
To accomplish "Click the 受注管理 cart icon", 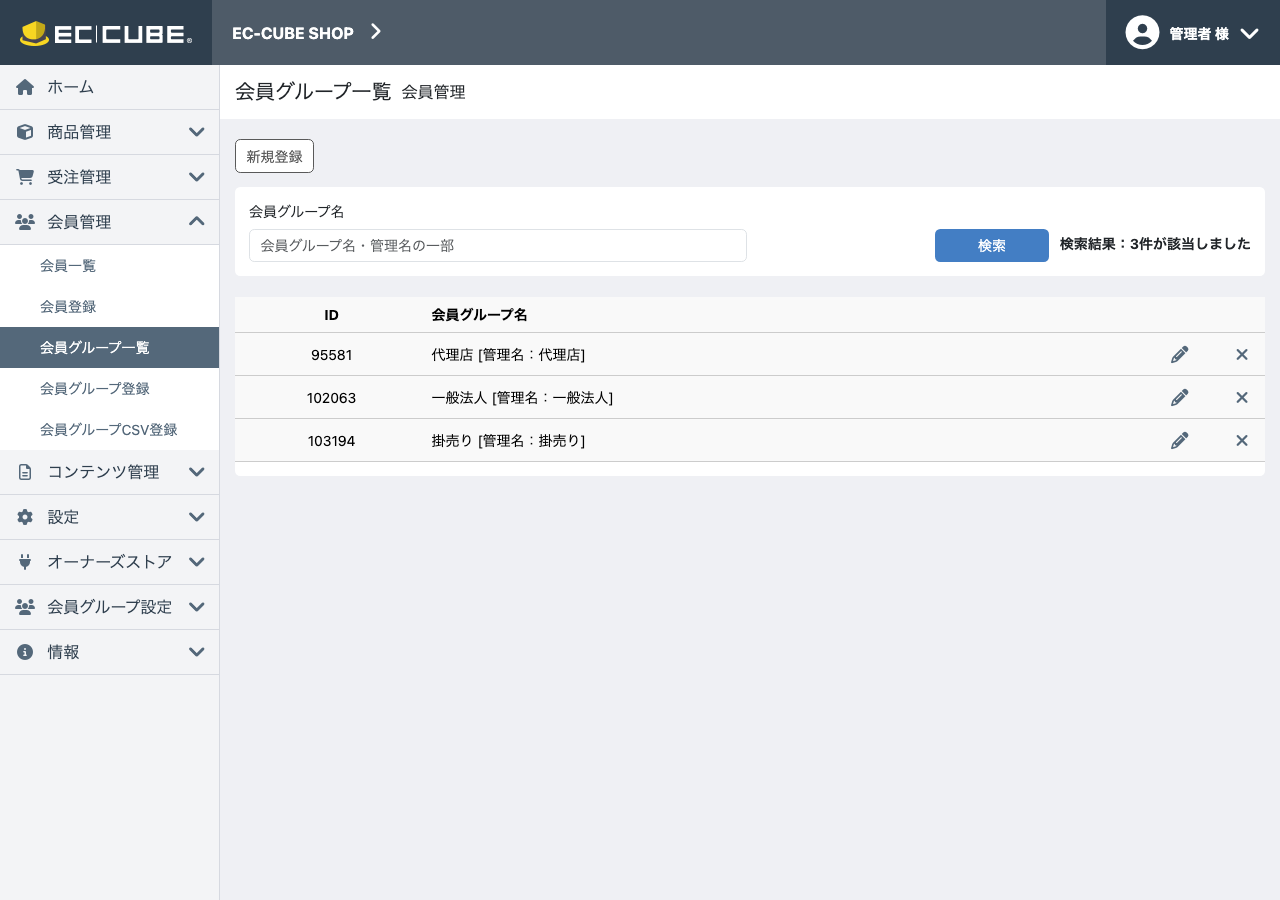I will 25,177.
